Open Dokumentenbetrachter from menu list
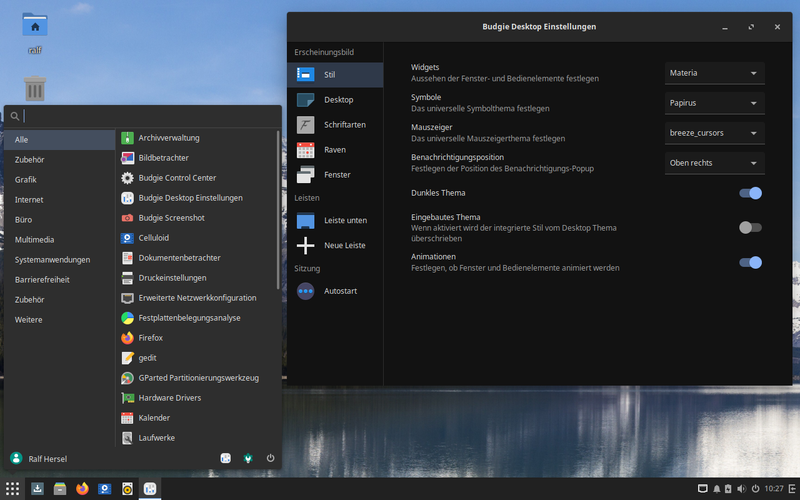 click(197, 258)
